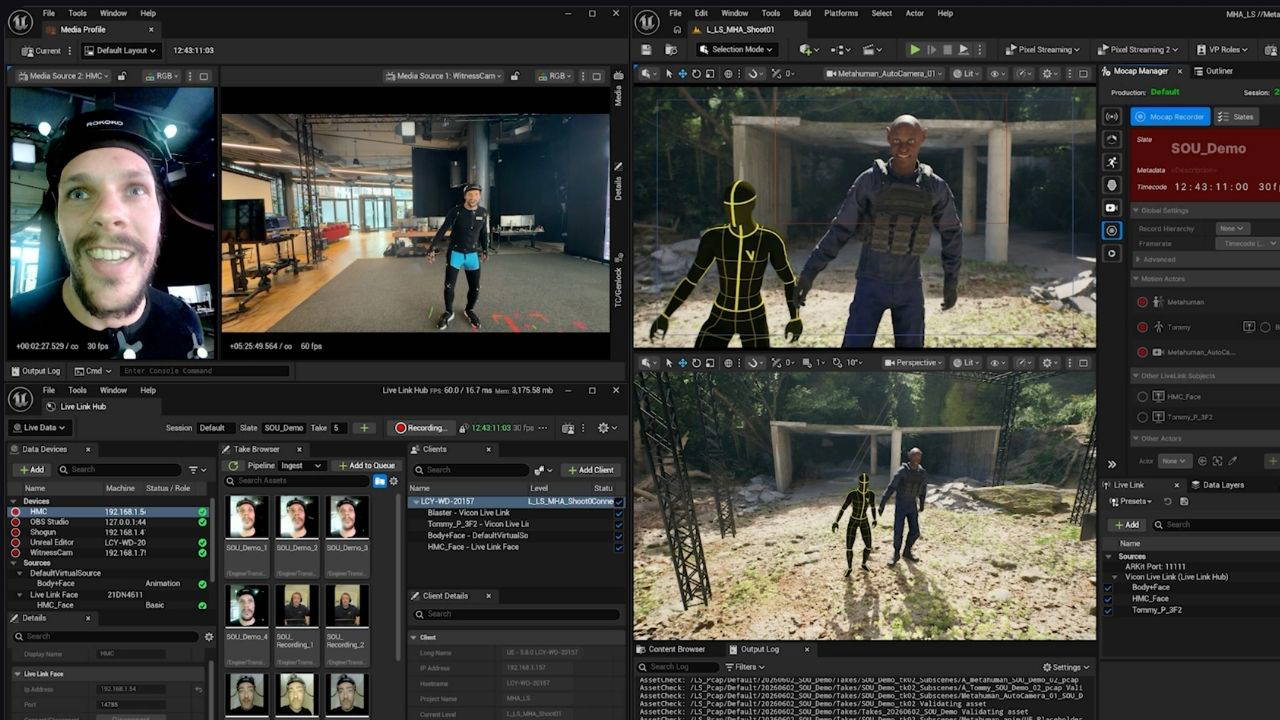Select the Shogun device row
Image resolution: width=1280 pixels, height=720 pixels.
pyautogui.click(x=109, y=532)
